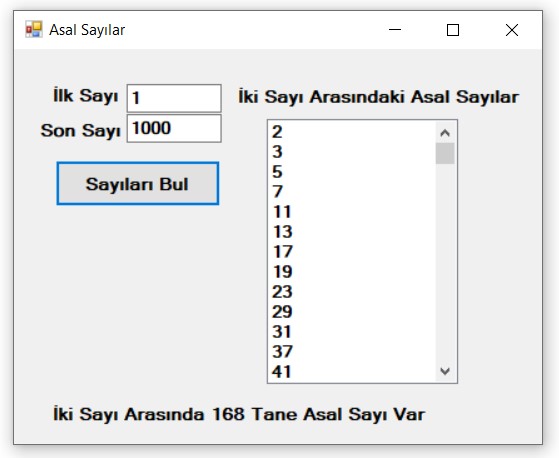Pick 19 from the prime list

pyautogui.click(x=352, y=272)
